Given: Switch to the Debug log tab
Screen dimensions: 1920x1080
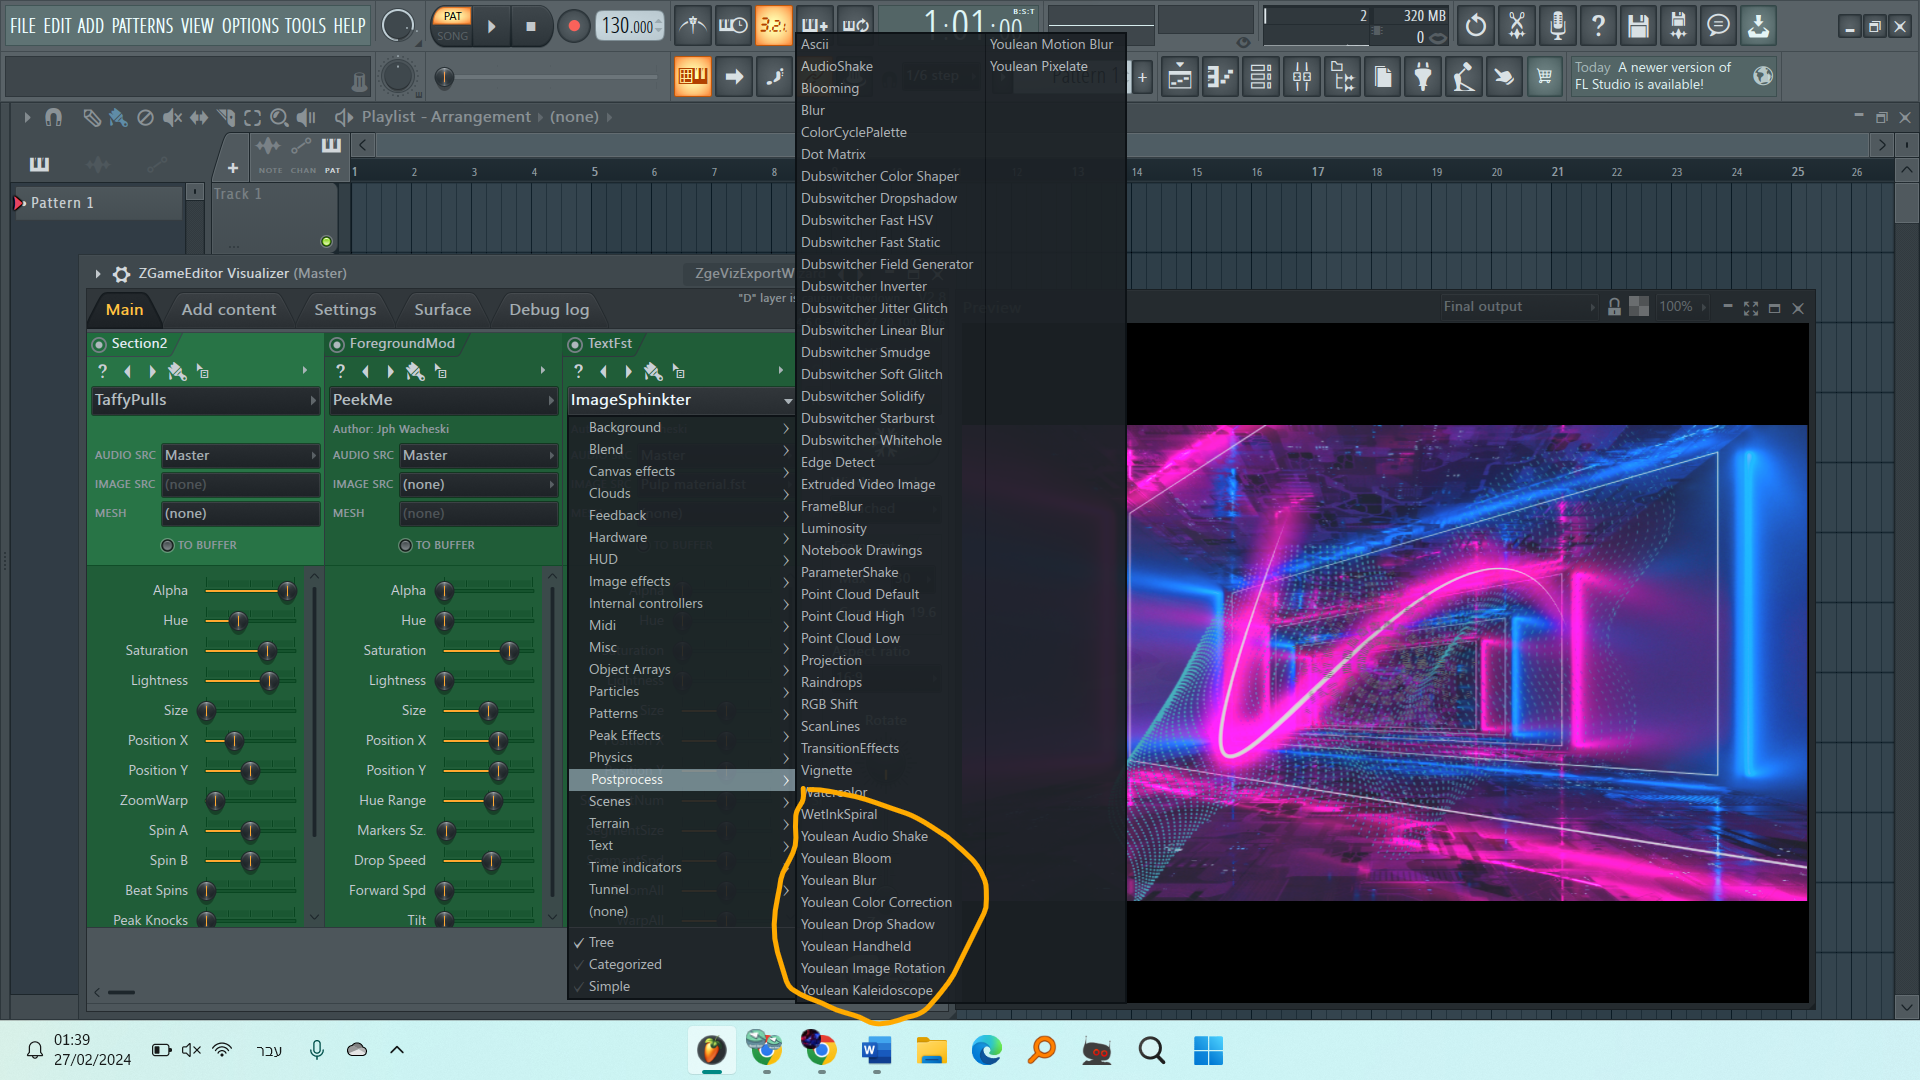Looking at the screenshot, I should (549, 310).
